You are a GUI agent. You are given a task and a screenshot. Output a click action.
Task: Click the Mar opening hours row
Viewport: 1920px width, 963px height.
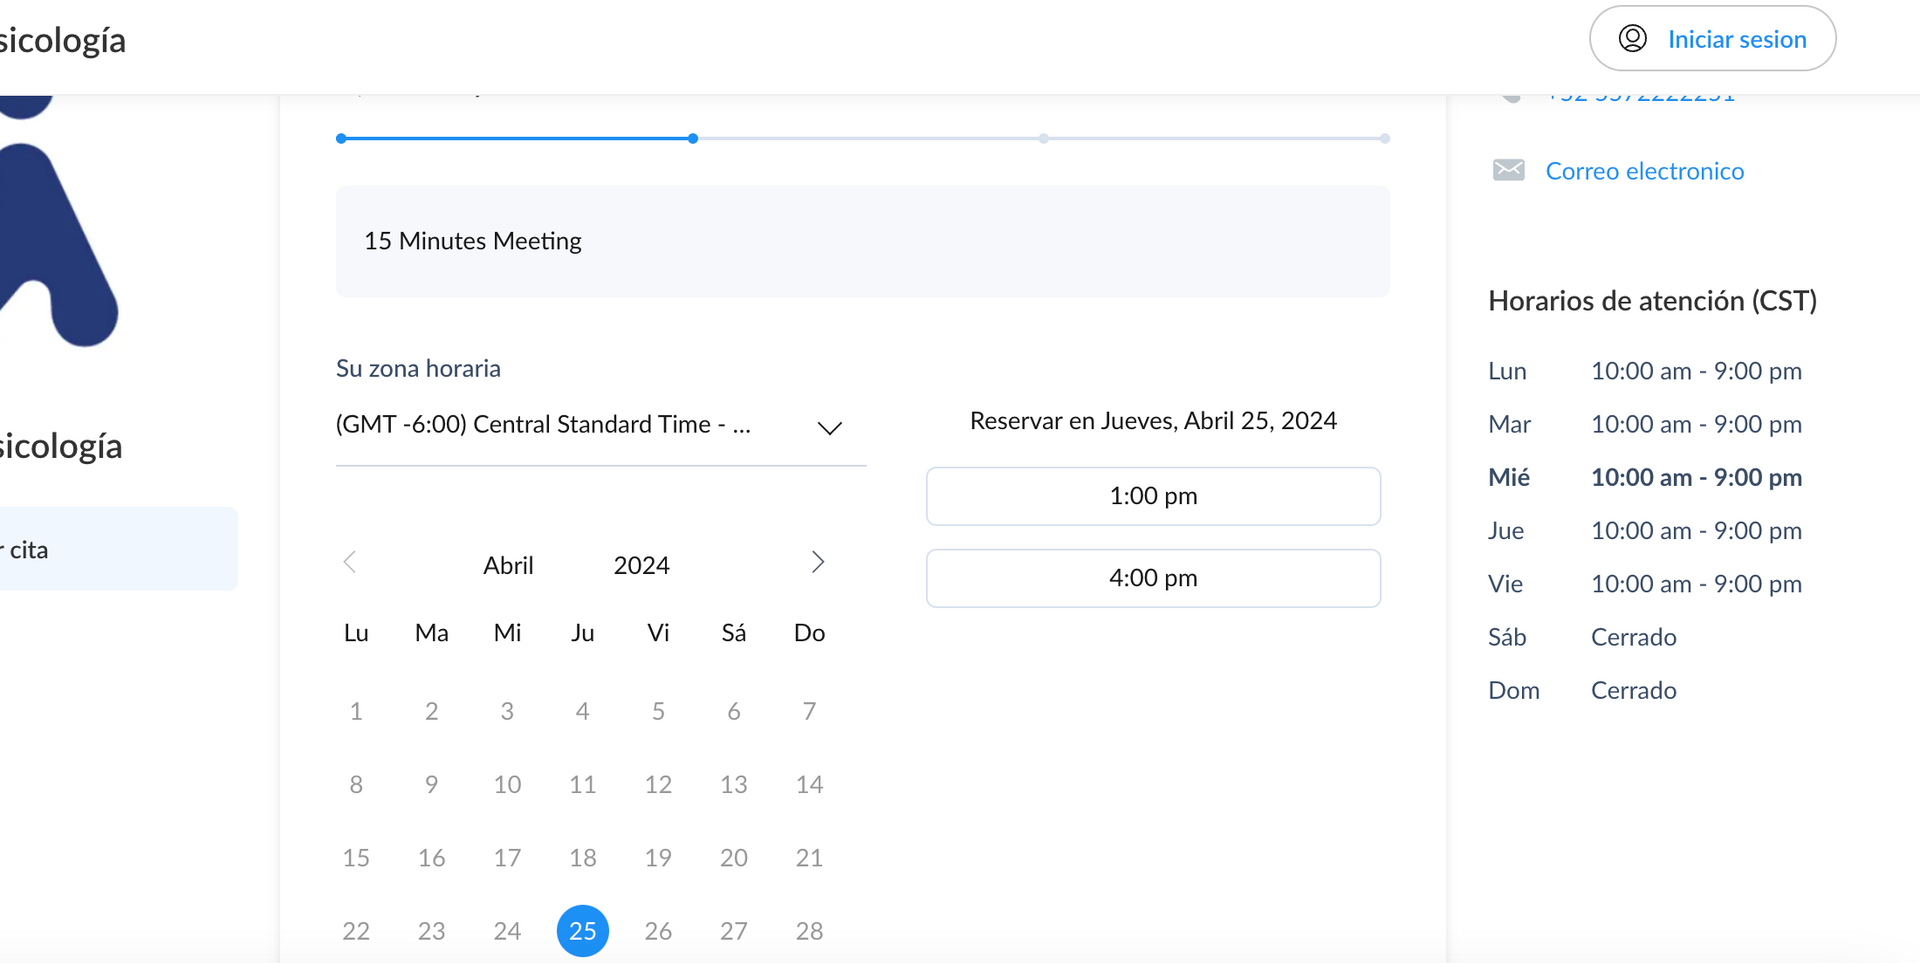[x=1645, y=424]
